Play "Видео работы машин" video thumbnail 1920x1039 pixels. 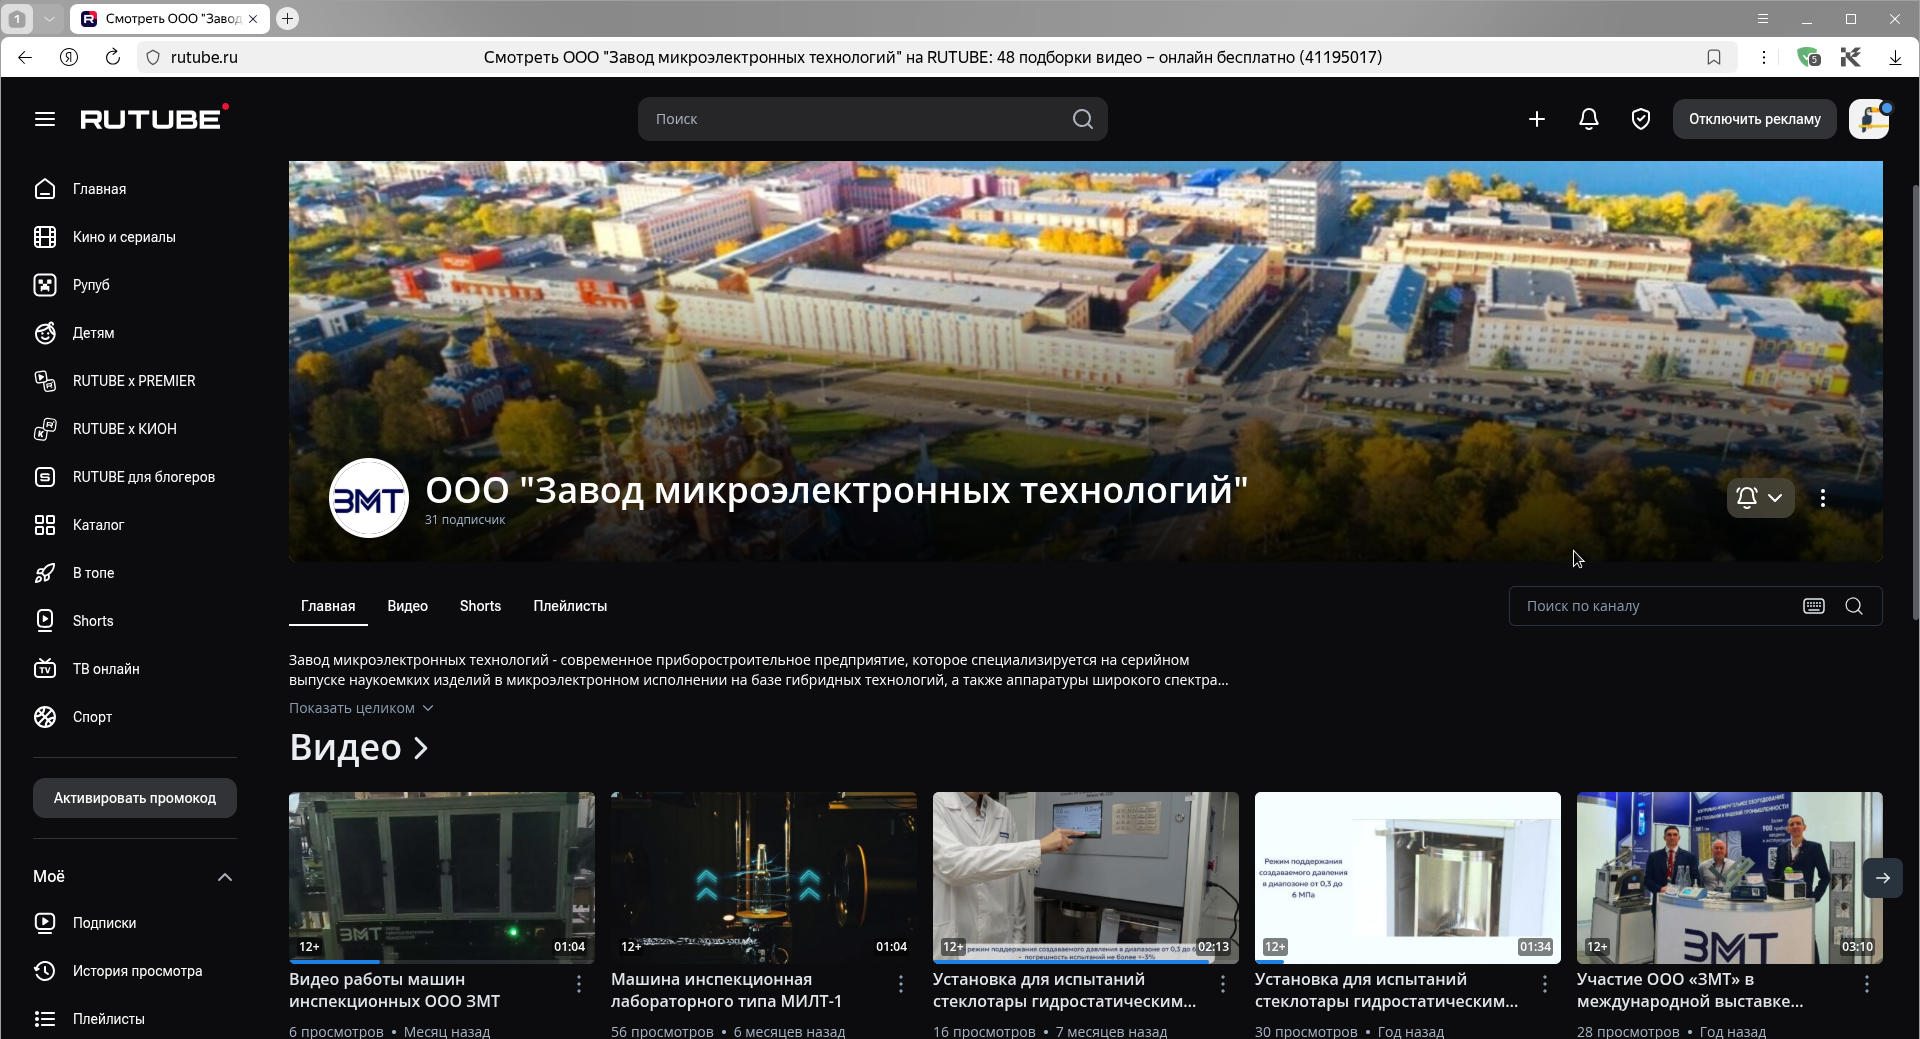point(442,878)
